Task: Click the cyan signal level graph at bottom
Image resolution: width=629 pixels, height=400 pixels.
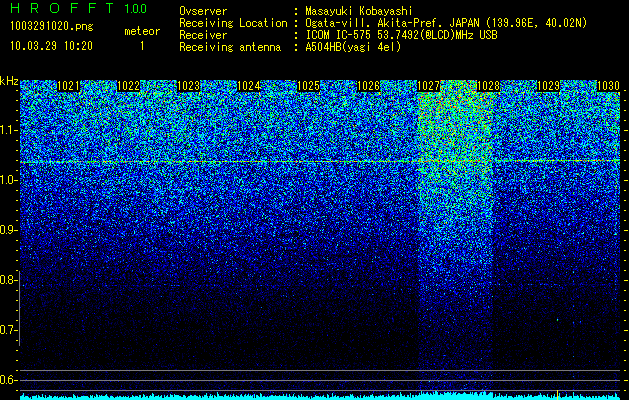Action: (x=320, y=396)
